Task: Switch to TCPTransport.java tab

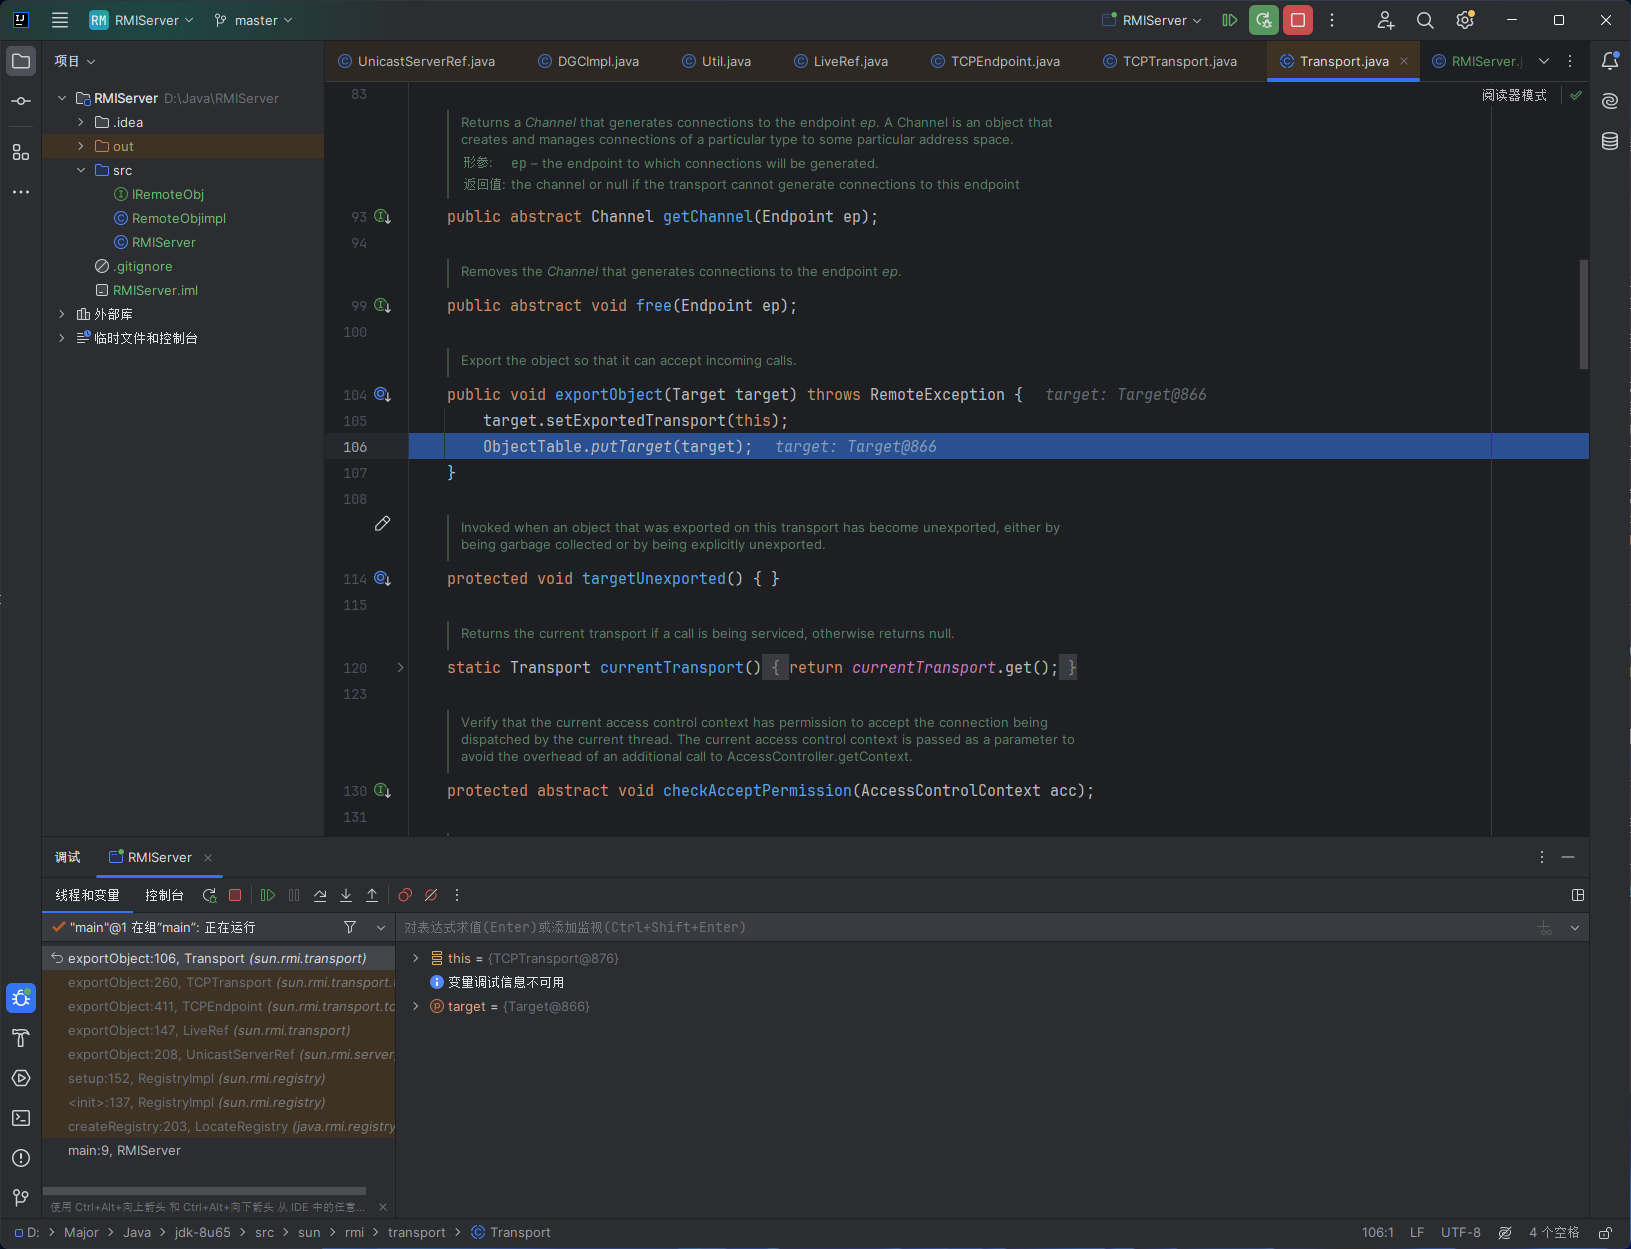Action: coord(1170,61)
